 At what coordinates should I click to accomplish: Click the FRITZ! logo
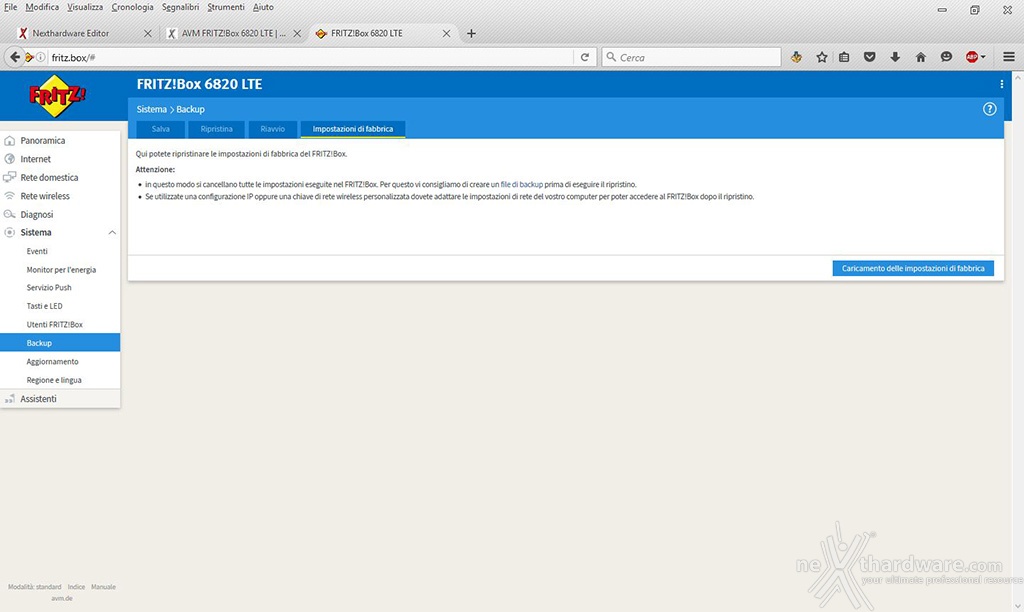(57, 96)
